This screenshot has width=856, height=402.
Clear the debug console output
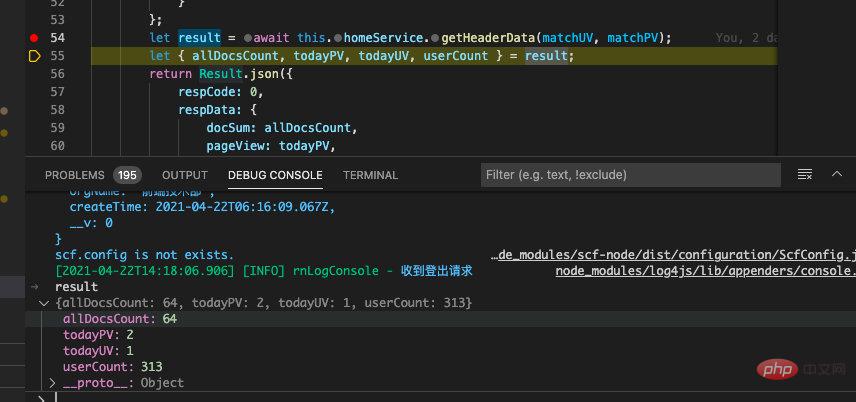click(804, 175)
